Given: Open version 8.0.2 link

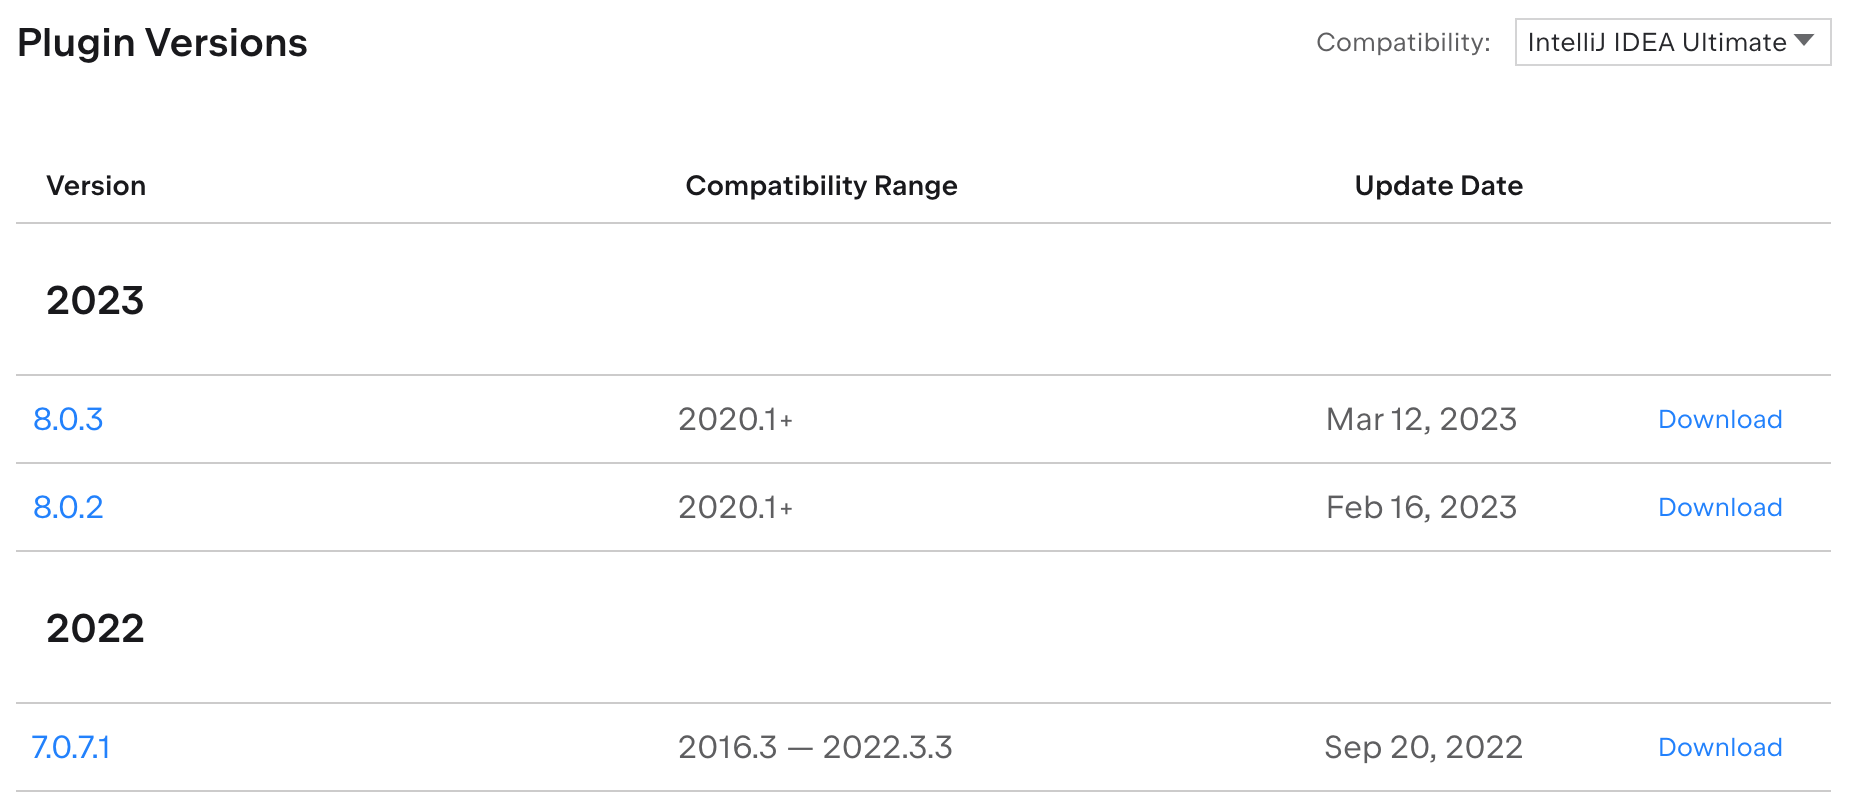Looking at the screenshot, I should [68, 507].
